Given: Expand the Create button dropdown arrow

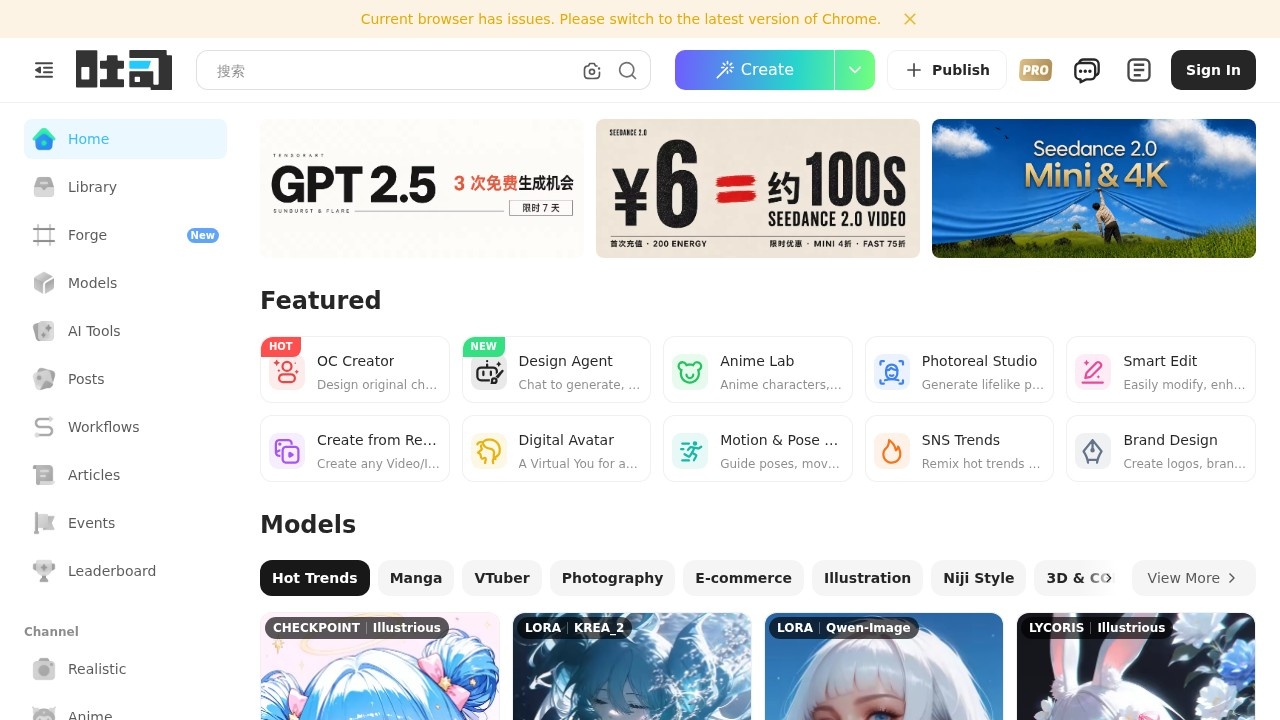Looking at the screenshot, I should click(855, 70).
